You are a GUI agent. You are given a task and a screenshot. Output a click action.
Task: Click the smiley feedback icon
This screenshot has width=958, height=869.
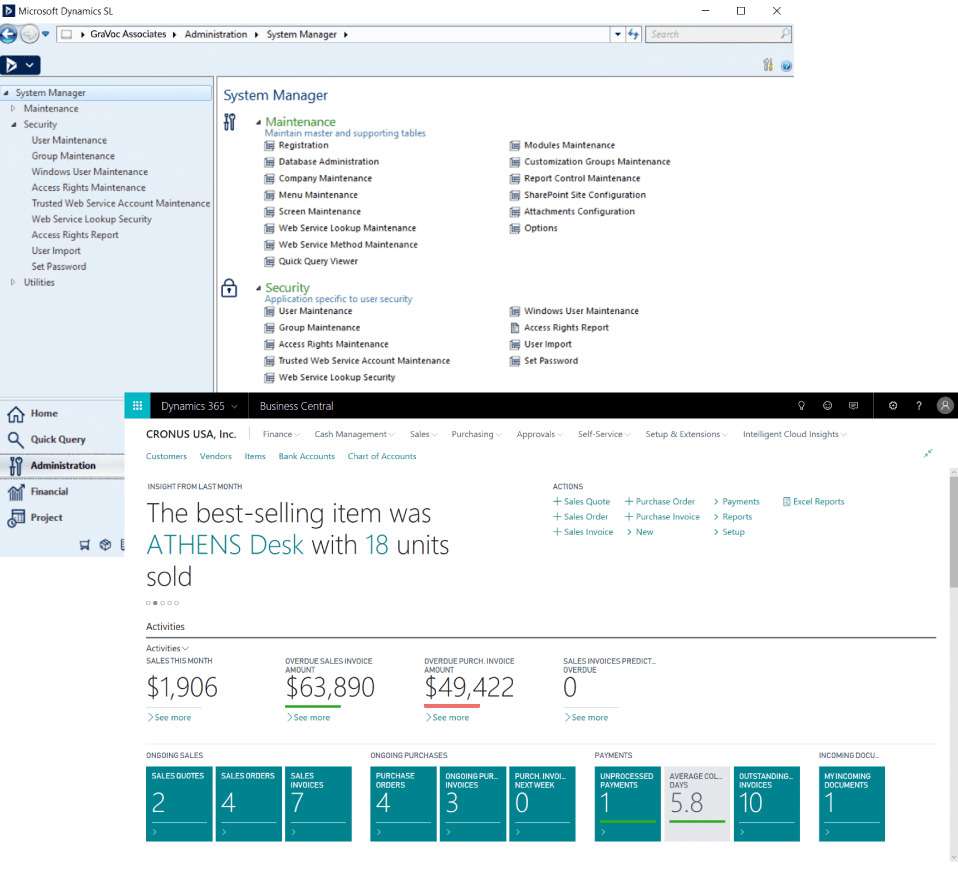pos(827,406)
